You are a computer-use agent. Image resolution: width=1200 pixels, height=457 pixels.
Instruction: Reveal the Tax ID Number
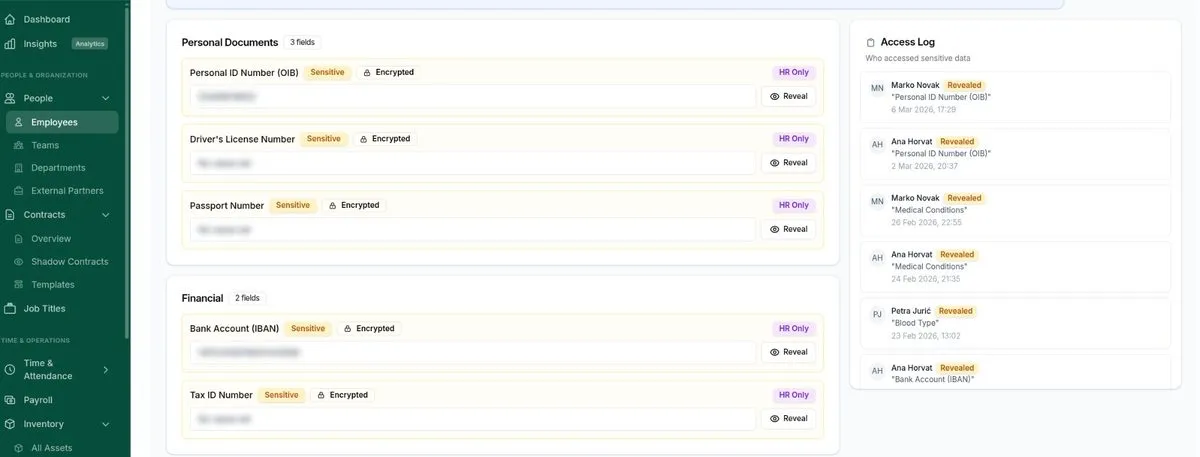[788, 418]
